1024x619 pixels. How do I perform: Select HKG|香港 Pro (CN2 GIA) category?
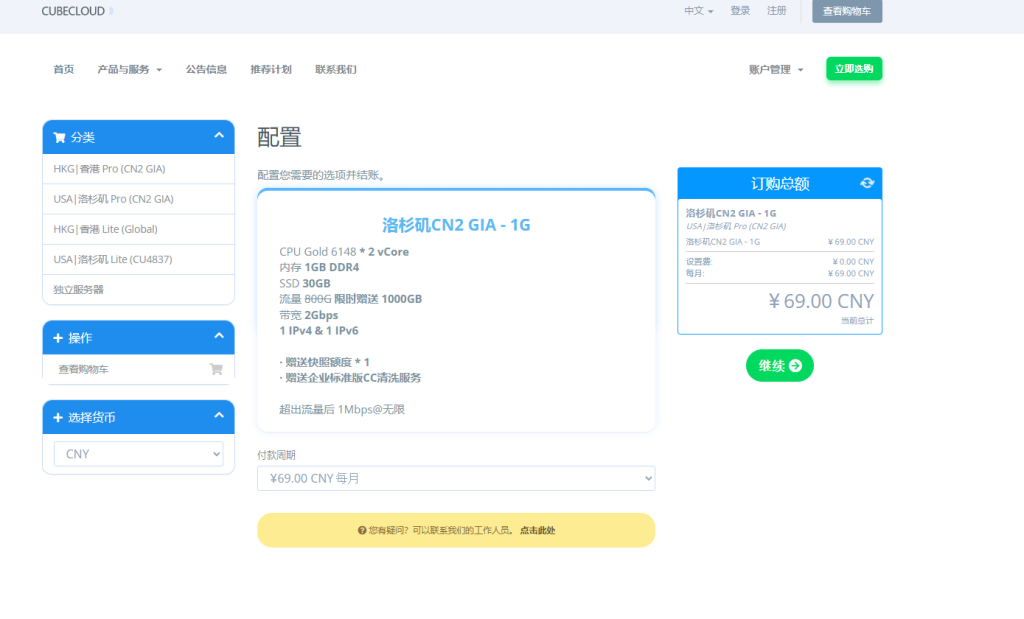pyautogui.click(x=109, y=169)
